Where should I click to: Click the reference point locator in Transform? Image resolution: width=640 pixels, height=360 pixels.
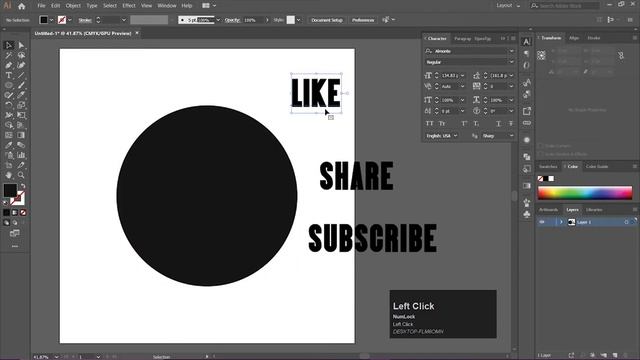point(541,56)
